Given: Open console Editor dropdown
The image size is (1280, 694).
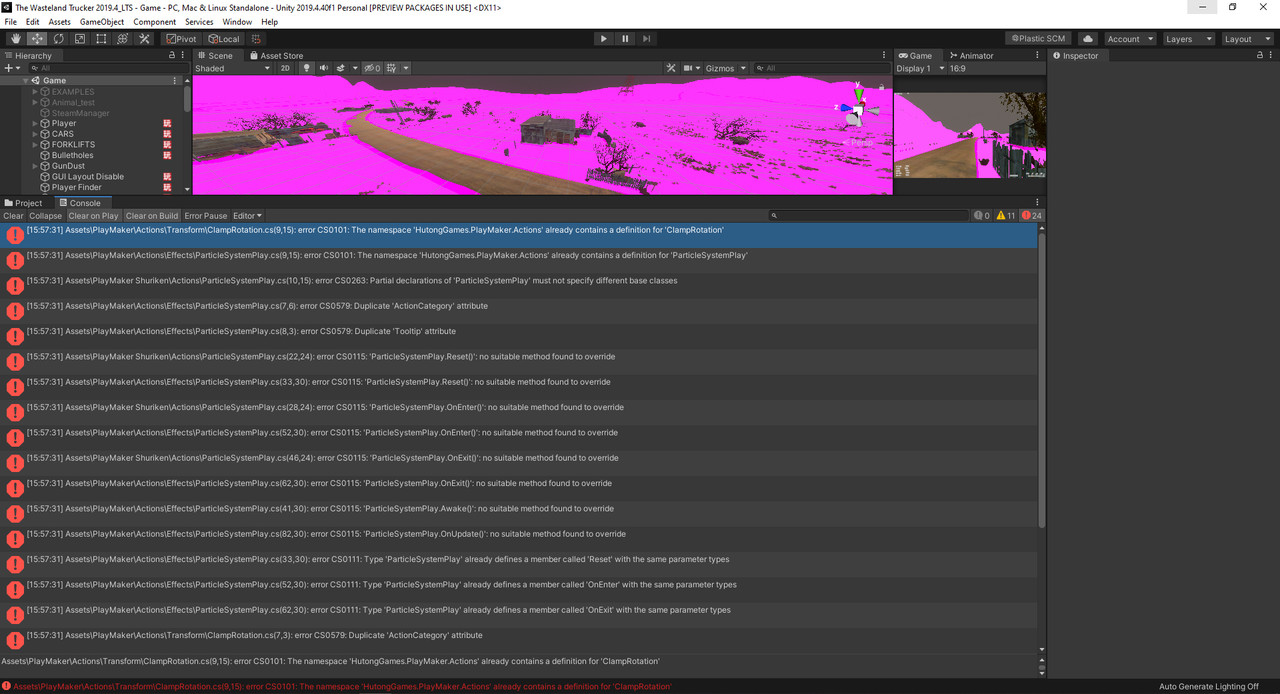Looking at the screenshot, I should pyautogui.click(x=247, y=216).
